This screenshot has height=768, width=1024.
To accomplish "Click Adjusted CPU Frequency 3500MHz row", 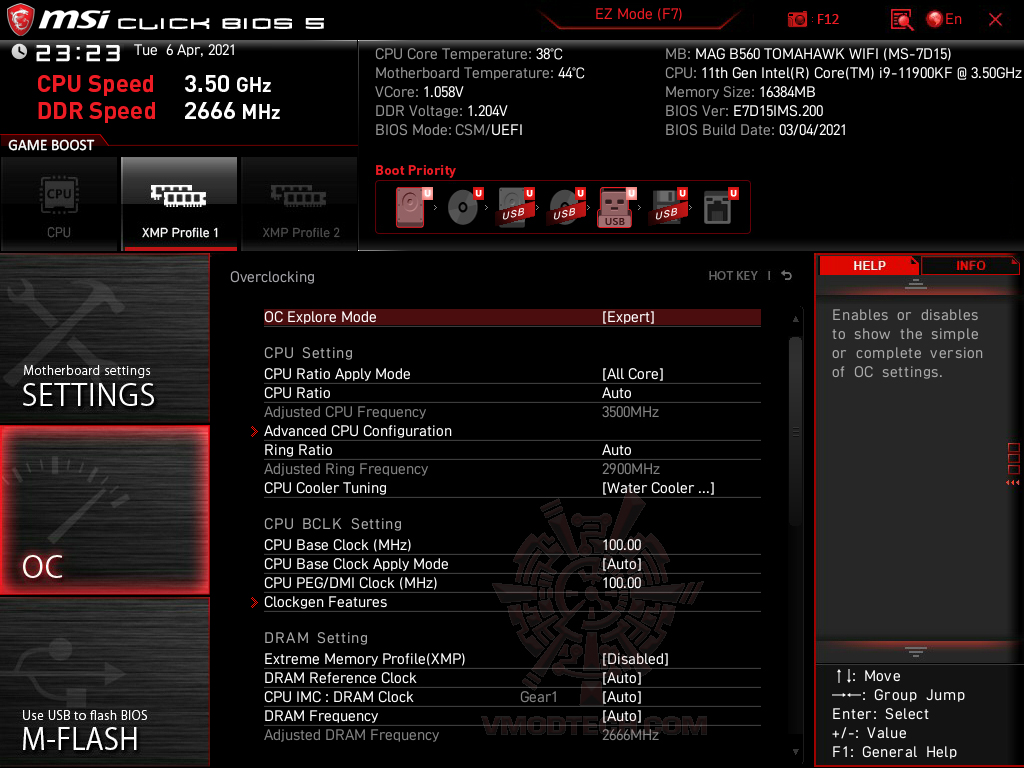I will (512, 412).
